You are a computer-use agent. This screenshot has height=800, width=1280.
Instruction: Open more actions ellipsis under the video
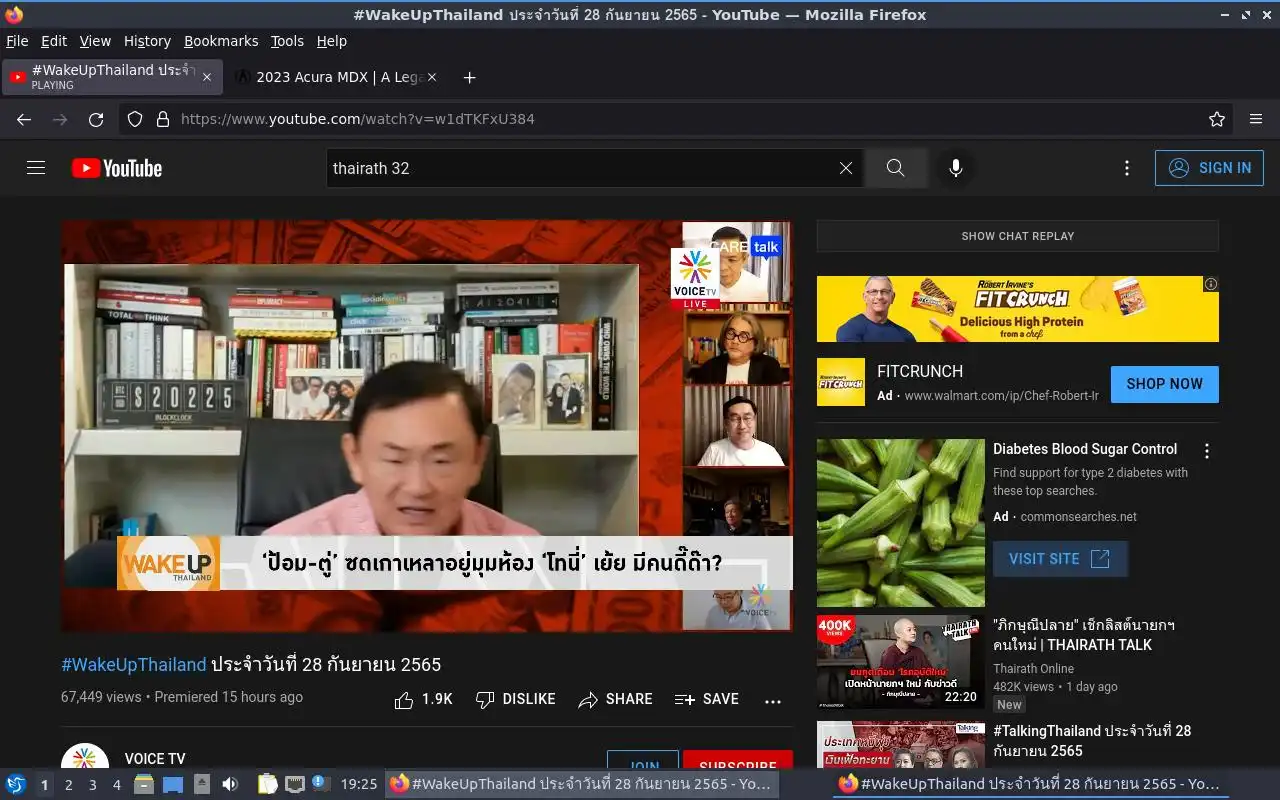coord(773,700)
